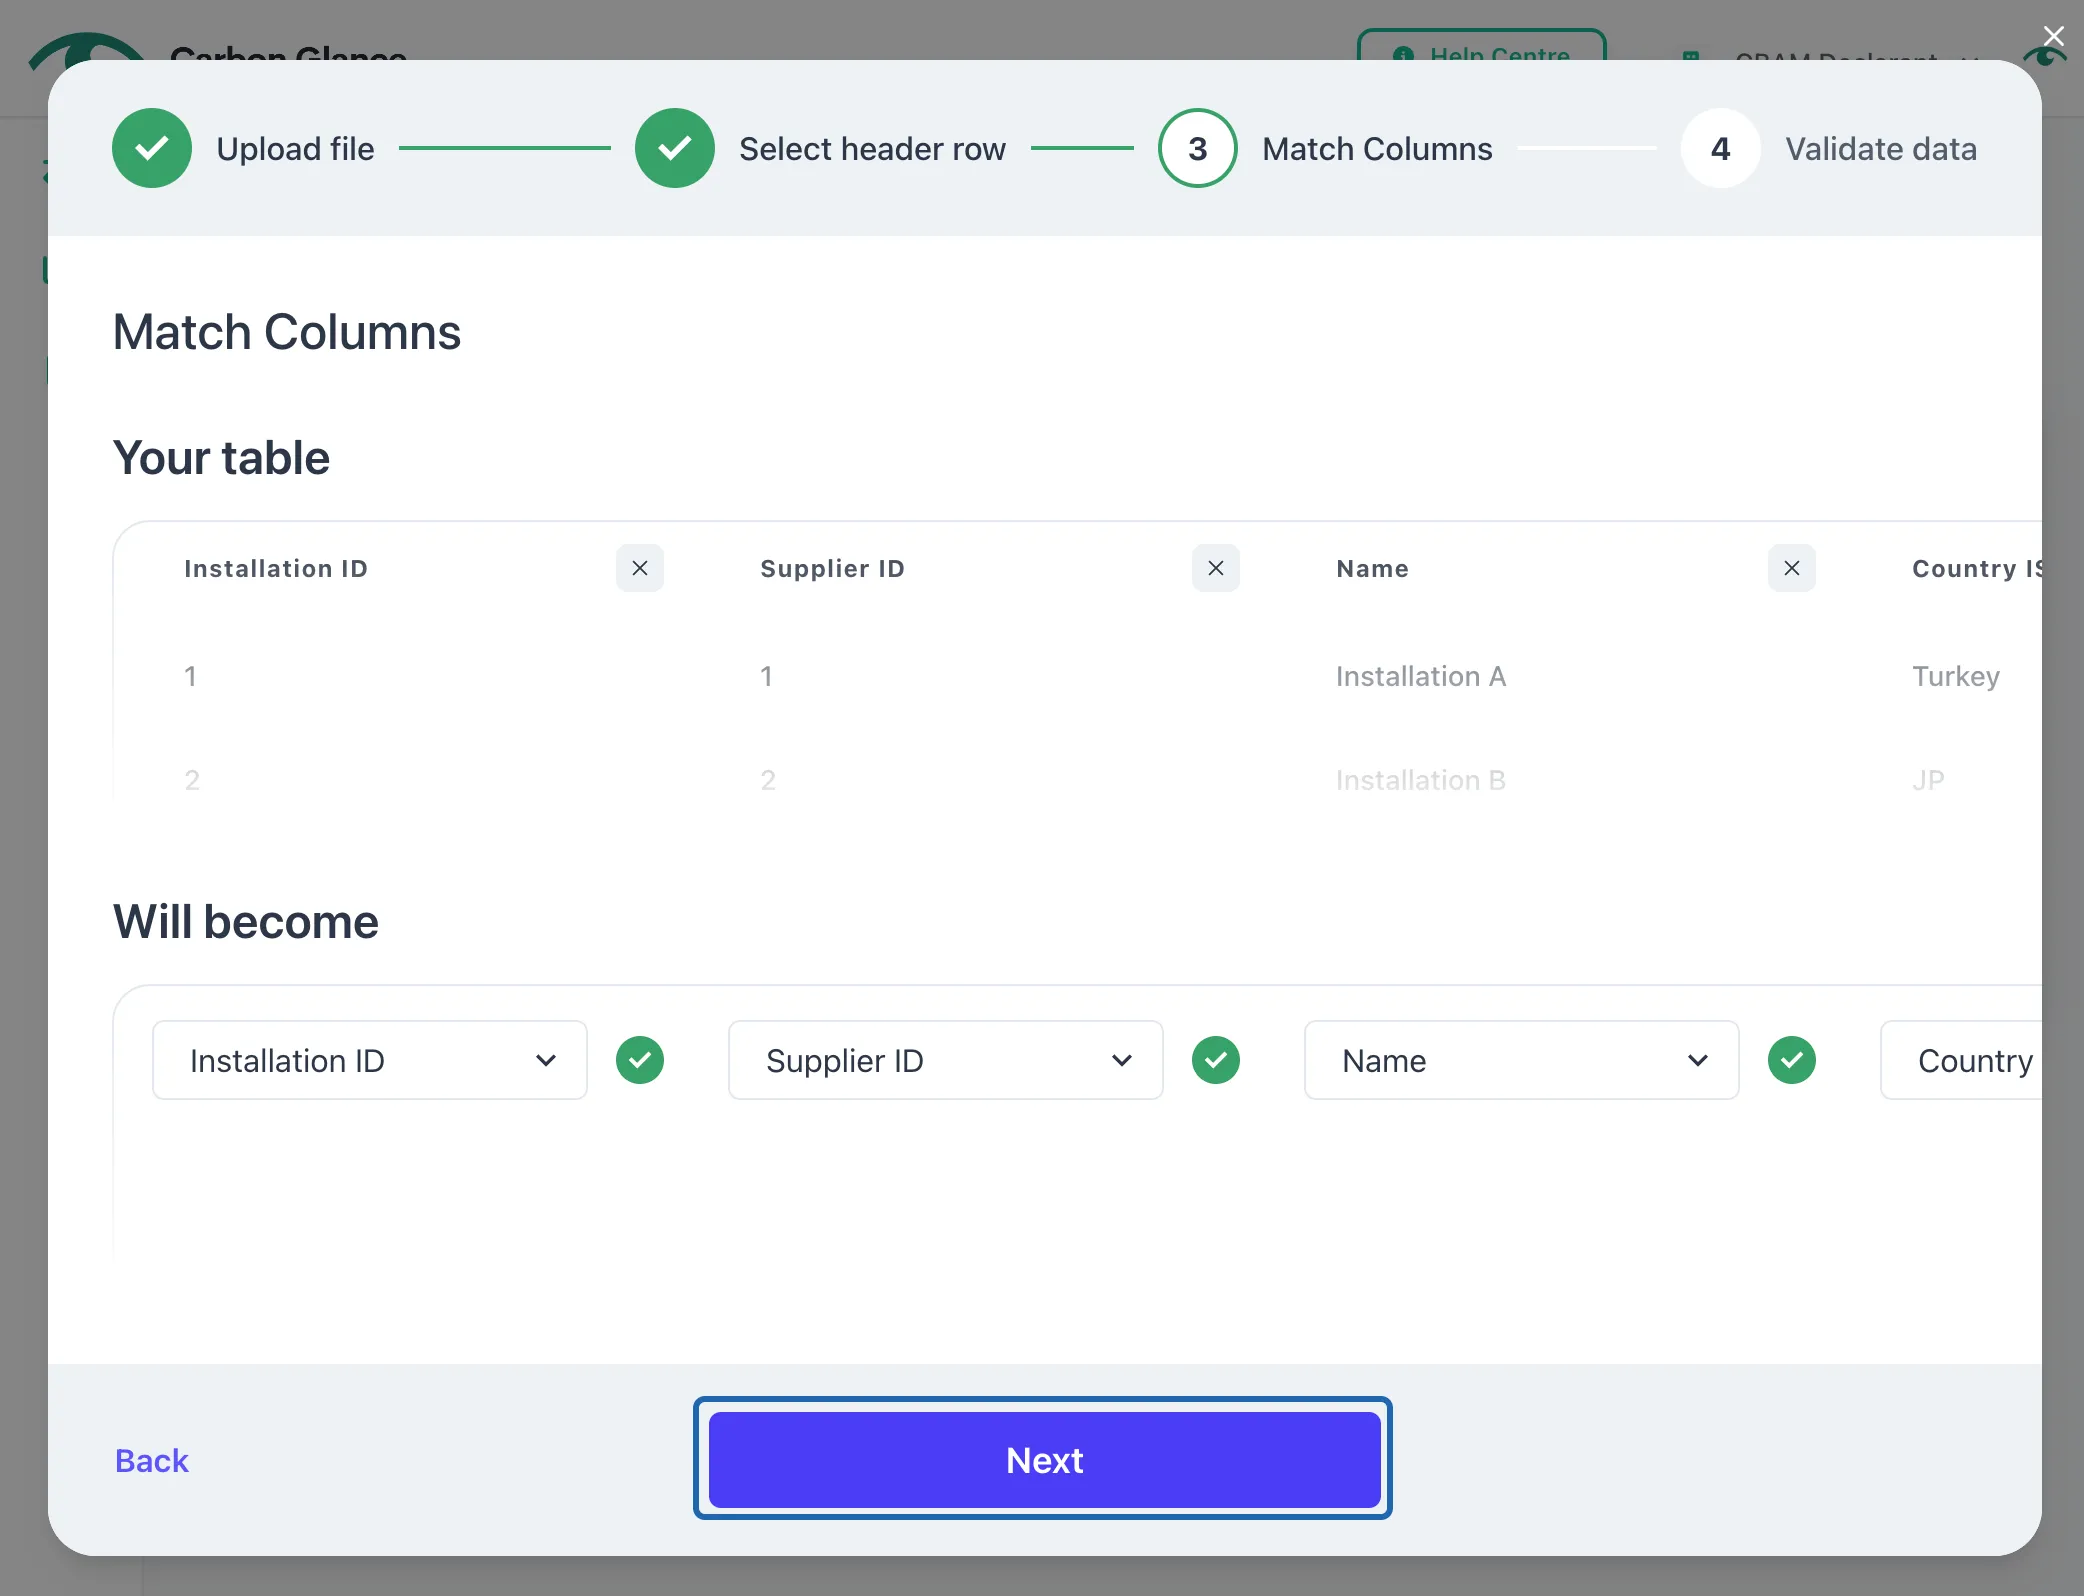2084x1596 pixels.
Task: Click the Next button
Action: 1044,1459
